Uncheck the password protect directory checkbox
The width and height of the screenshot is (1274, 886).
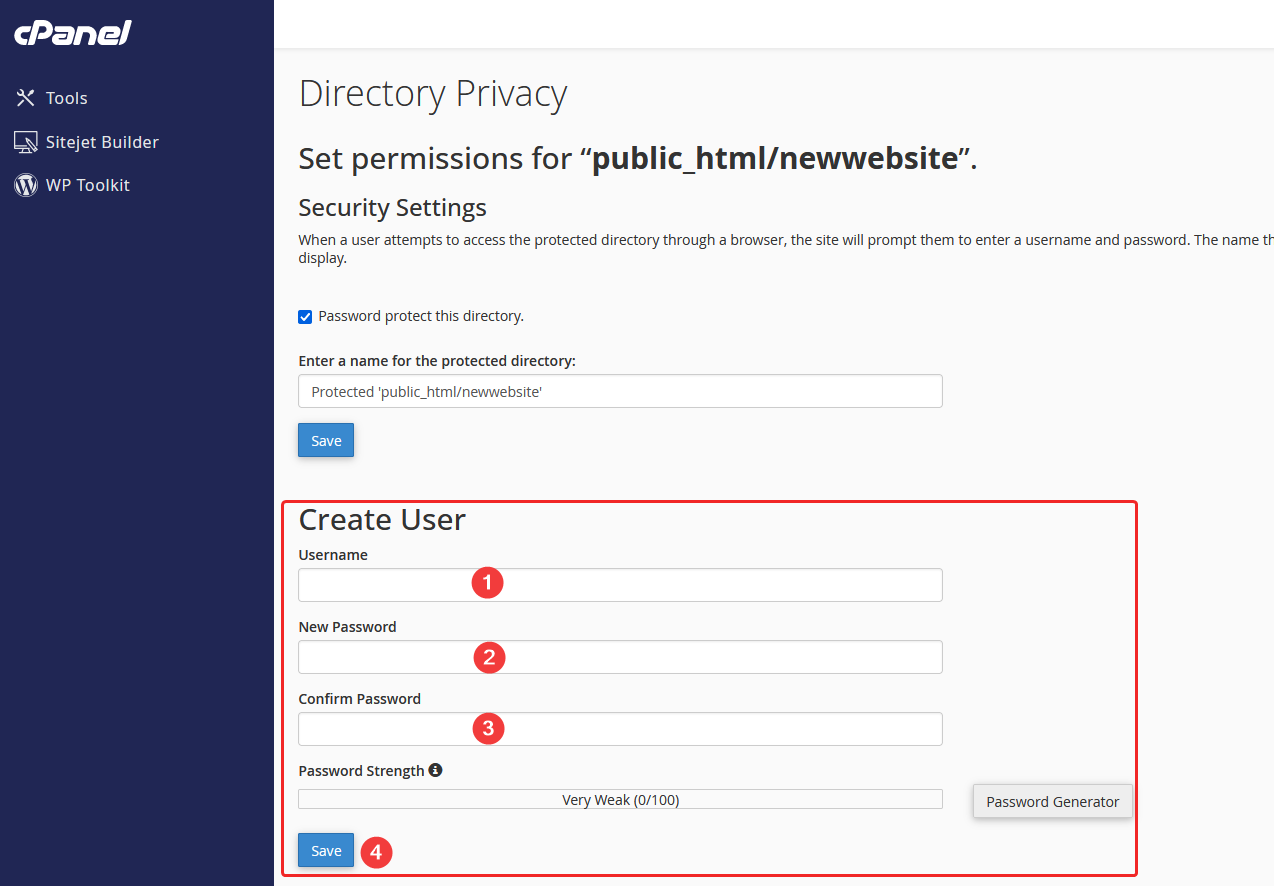point(306,317)
